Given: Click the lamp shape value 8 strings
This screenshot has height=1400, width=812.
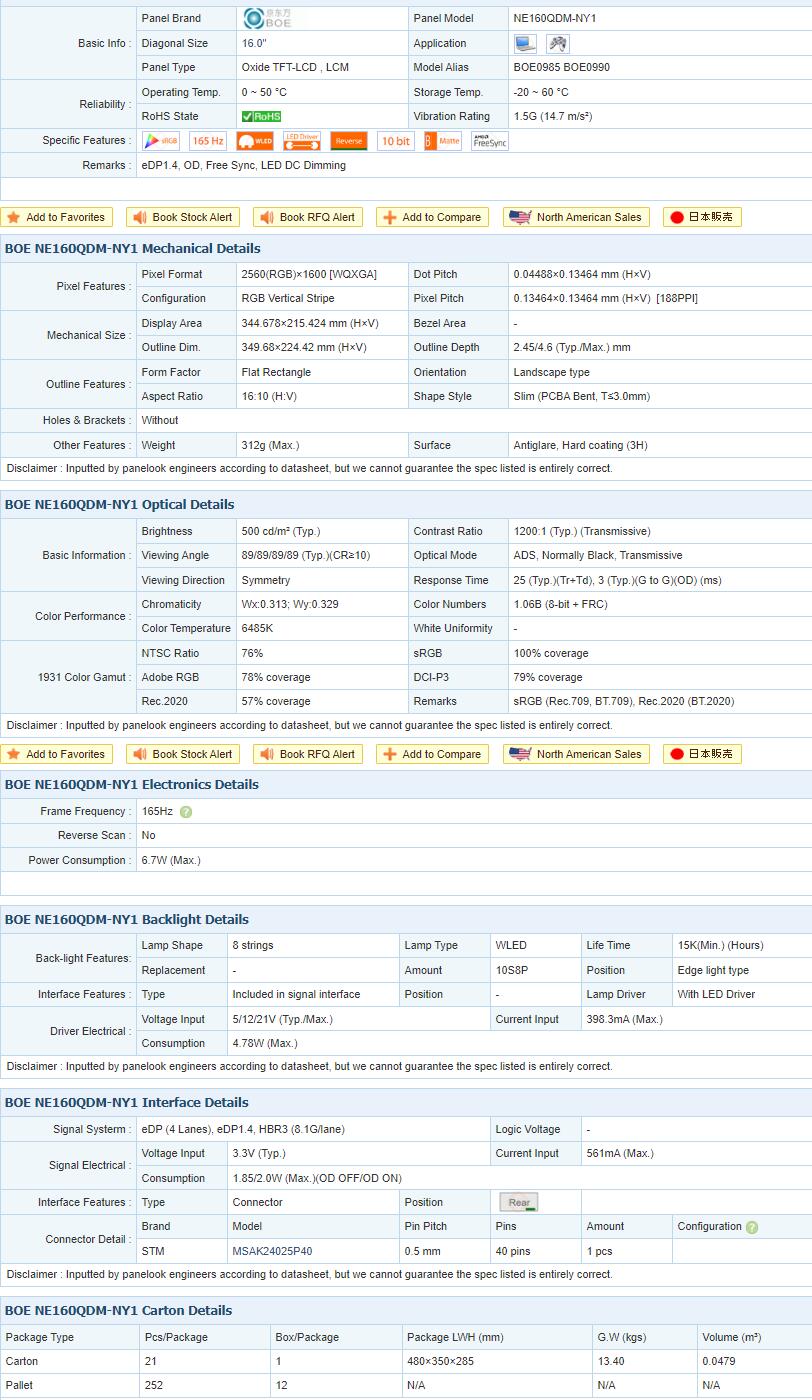Looking at the screenshot, I should coord(253,945).
